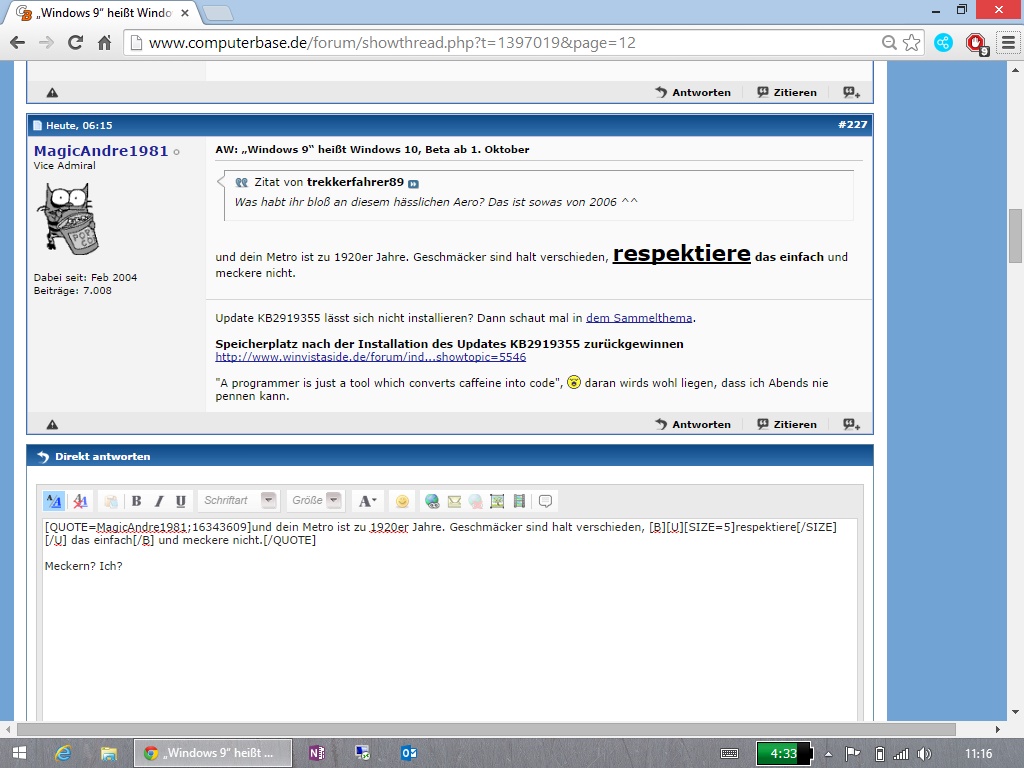Image resolution: width=1024 pixels, height=768 pixels.
Task: Click Zitieren on post #227
Action: click(x=787, y=424)
